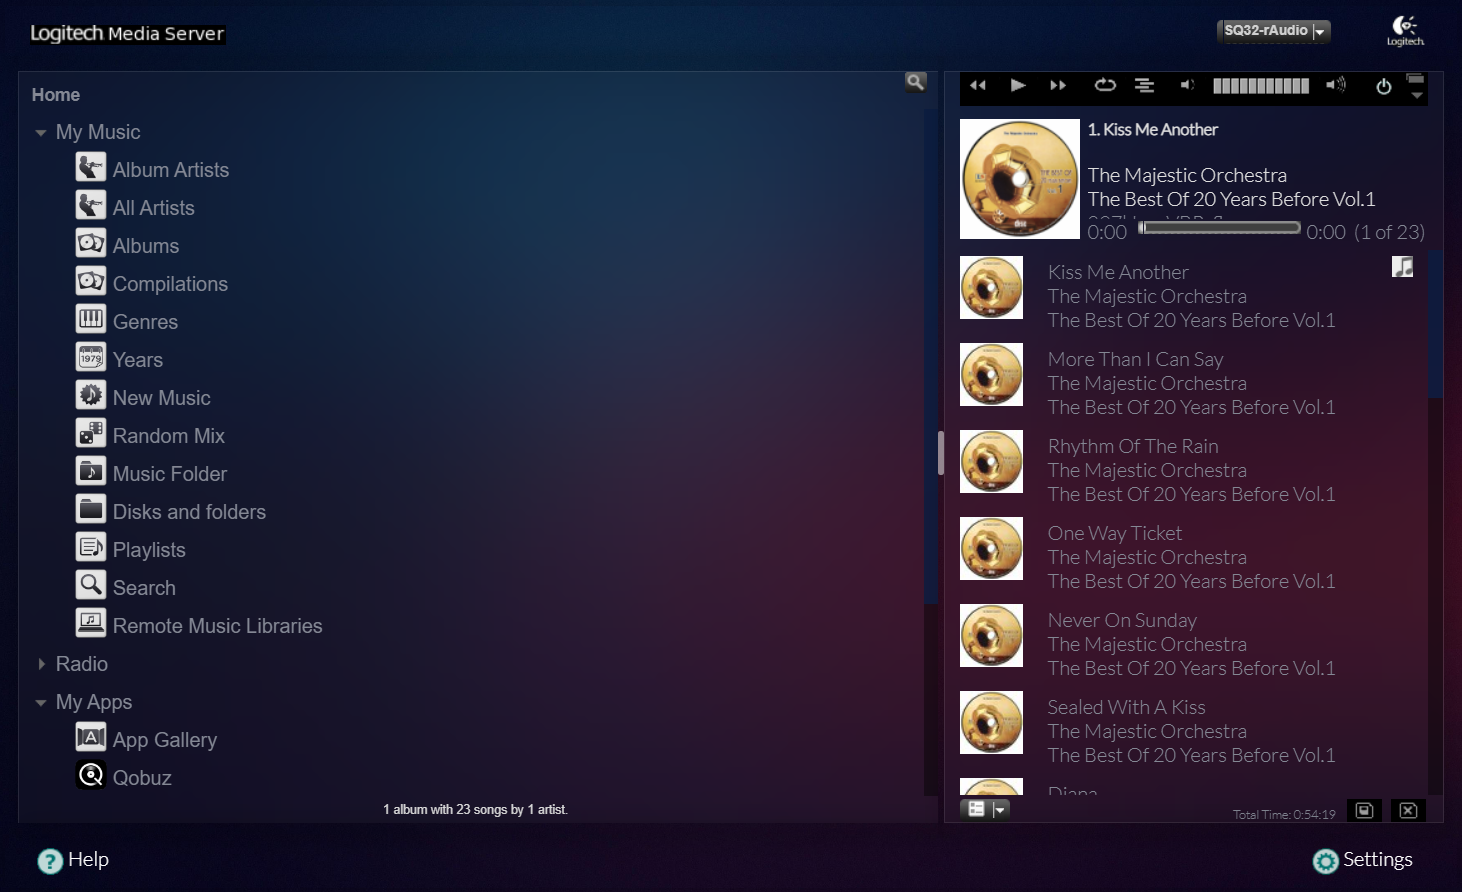Click the Logitech logo
Viewport: 1462px width, 892px height.
tap(1405, 30)
